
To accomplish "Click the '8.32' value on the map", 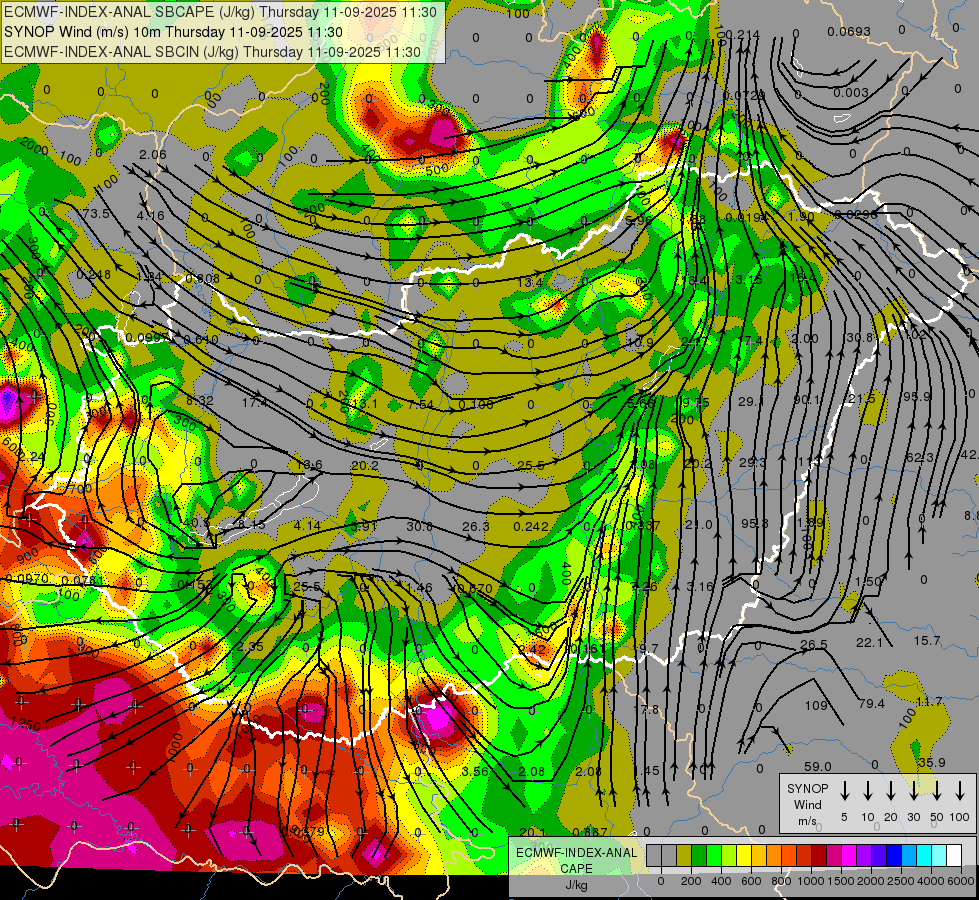I will coord(200,401).
